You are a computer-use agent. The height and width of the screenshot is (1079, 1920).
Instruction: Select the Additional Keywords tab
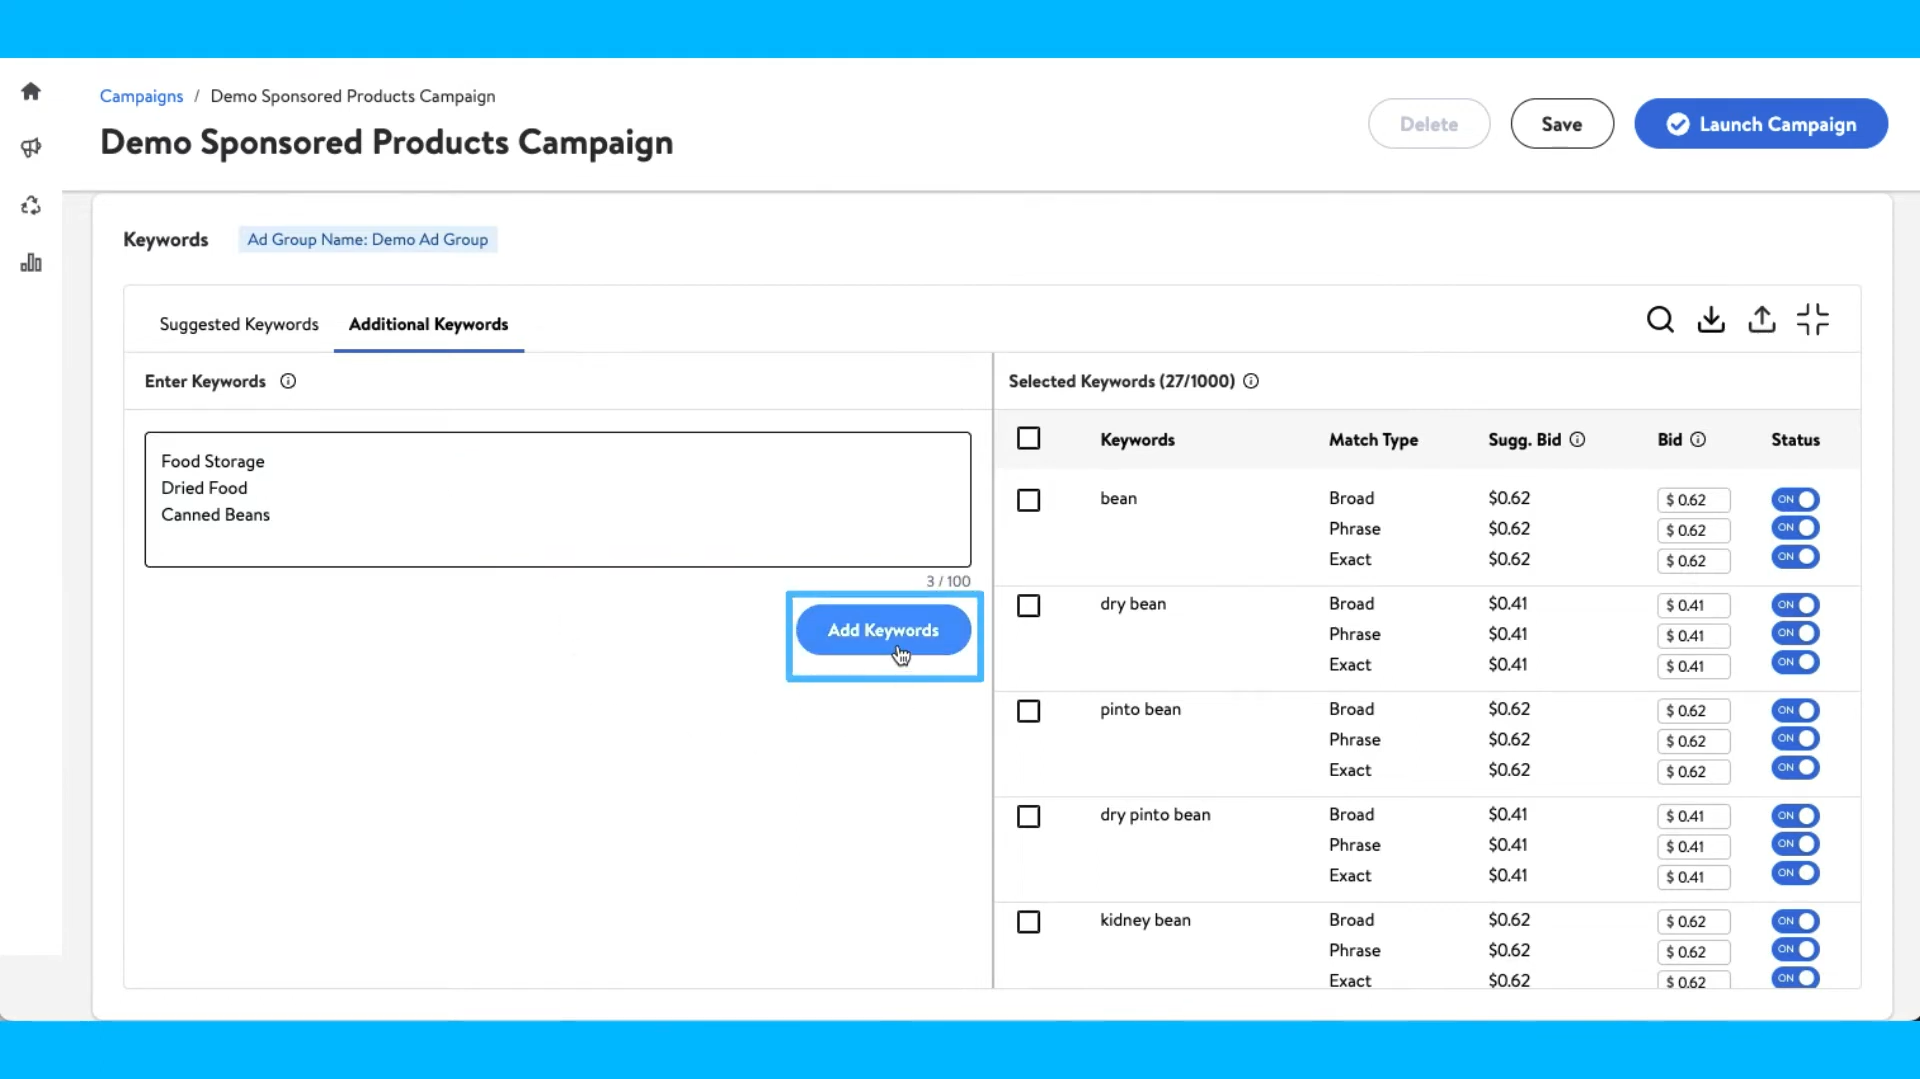[428, 324]
